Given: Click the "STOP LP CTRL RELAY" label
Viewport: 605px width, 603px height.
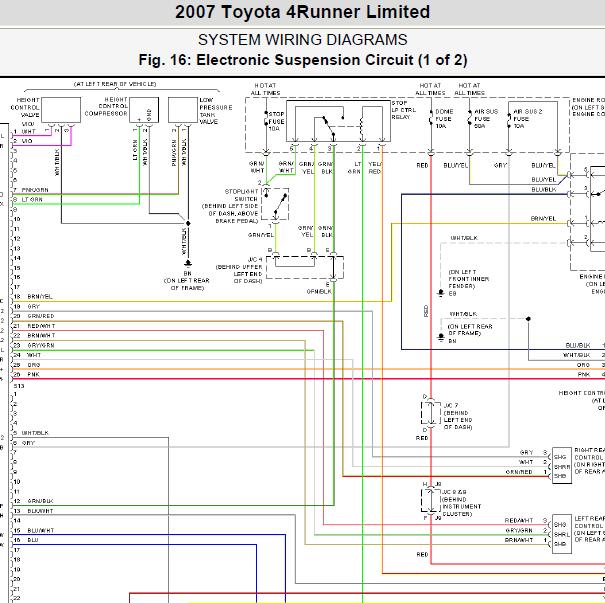Looking at the screenshot, I should [404, 110].
